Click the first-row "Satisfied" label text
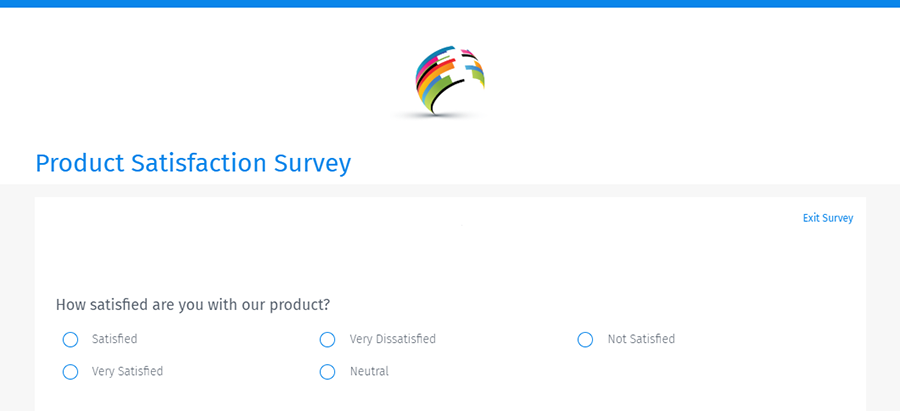The image size is (900, 411). coord(114,340)
